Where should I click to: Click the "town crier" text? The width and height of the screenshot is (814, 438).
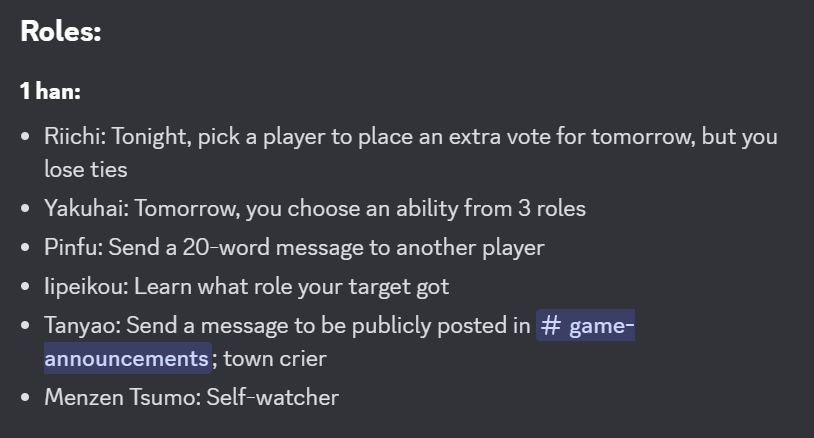click(x=275, y=358)
